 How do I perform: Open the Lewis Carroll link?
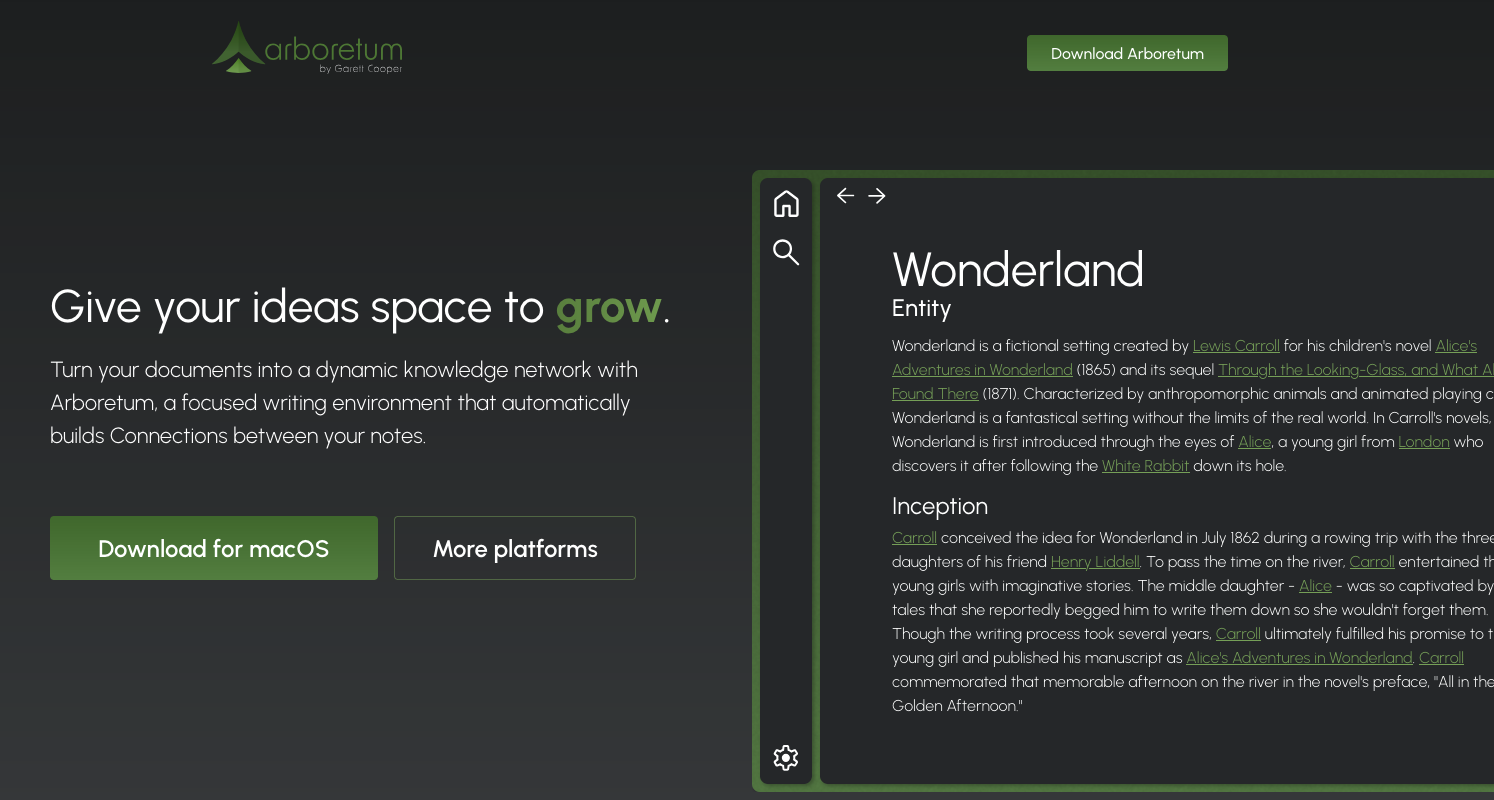pos(1236,346)
